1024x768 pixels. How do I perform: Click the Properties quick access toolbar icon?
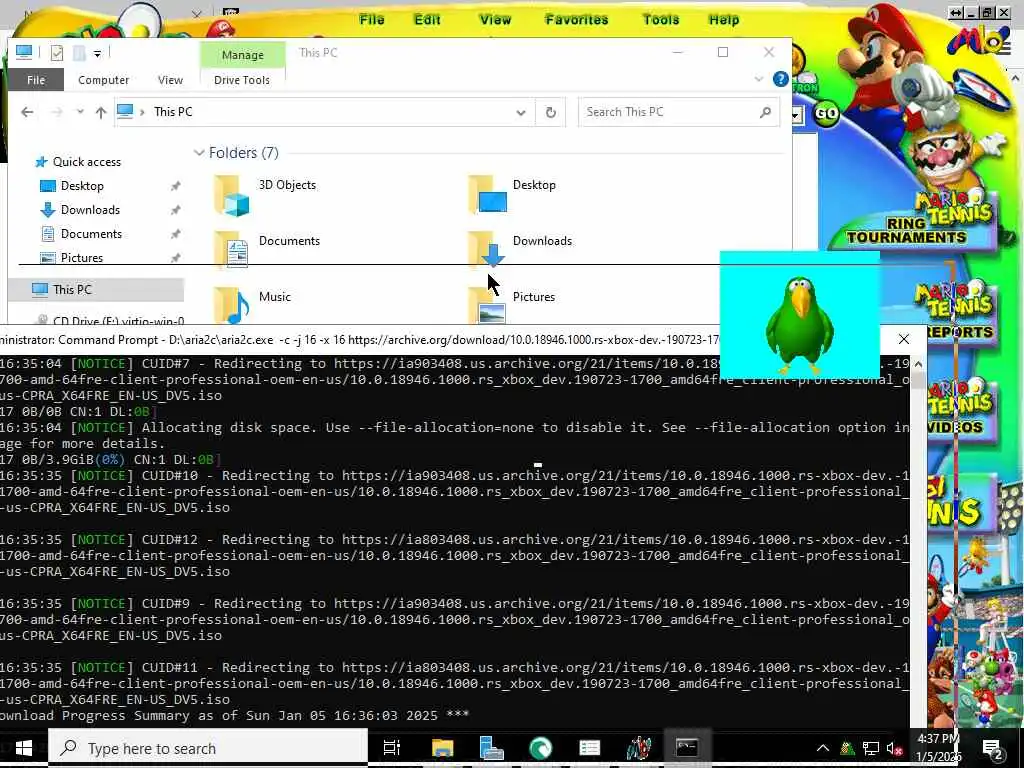tap(57, 53)
